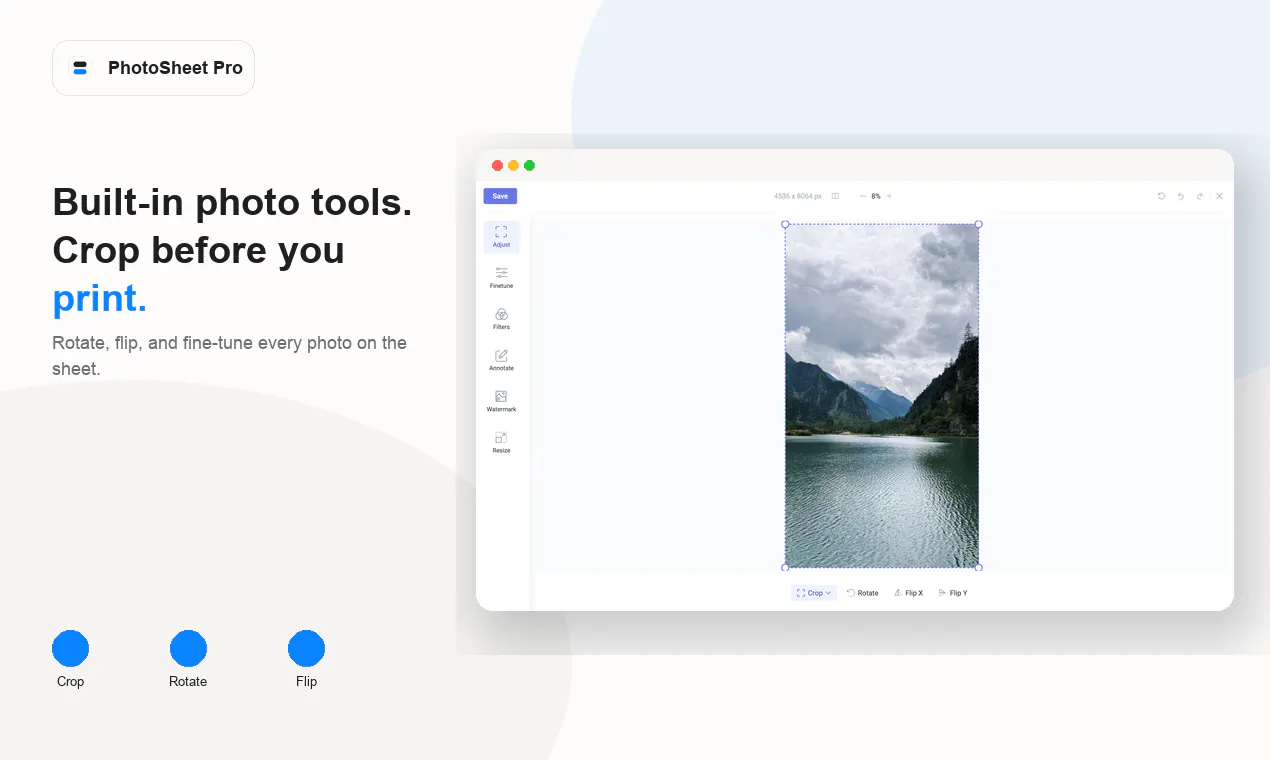Image resolution: width=1270 pixels, height=760 pixels.
Task: Click the lake photo in the crop area
Action: (882, 396)
